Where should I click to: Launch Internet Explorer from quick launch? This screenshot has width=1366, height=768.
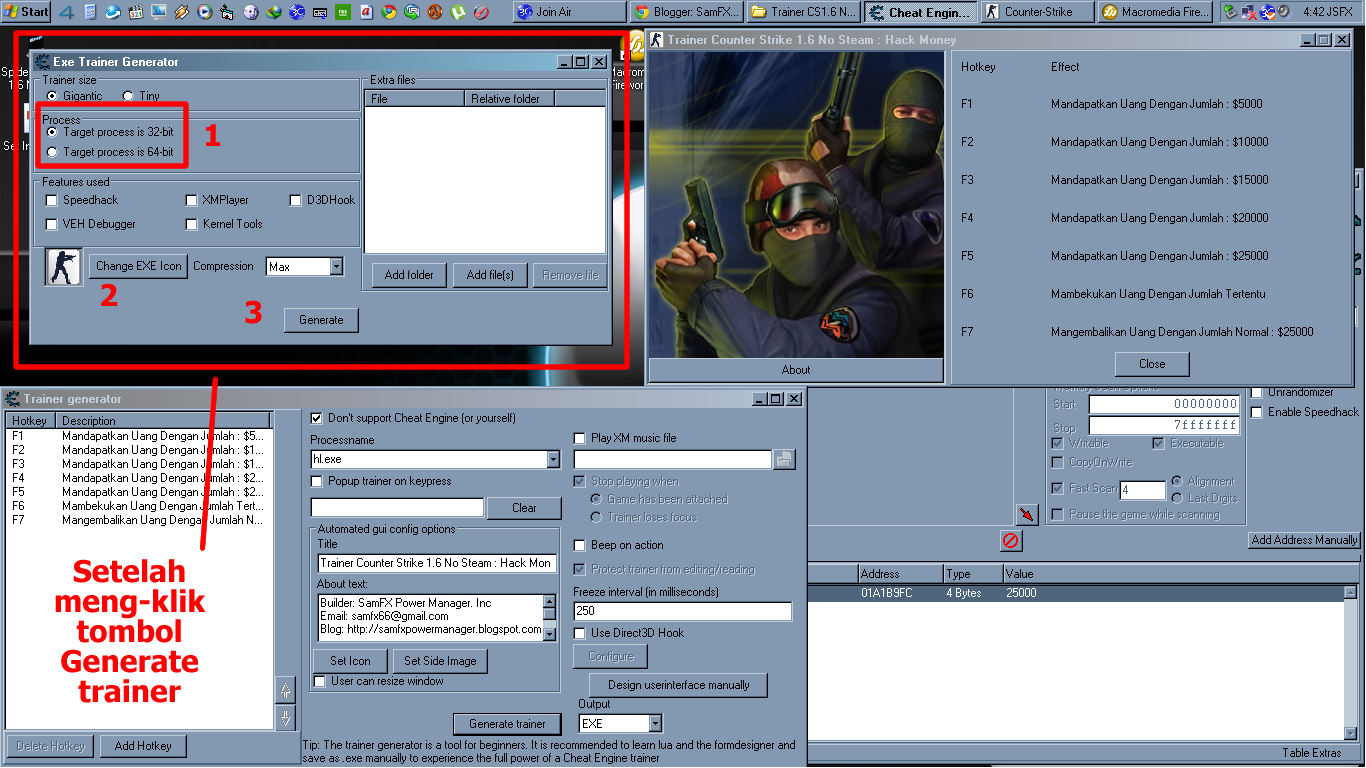tap(113, 12)
